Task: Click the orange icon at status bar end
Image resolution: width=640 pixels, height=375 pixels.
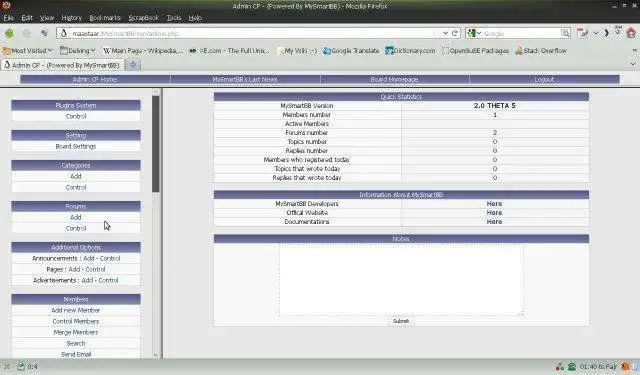Action: click(625, 367)
